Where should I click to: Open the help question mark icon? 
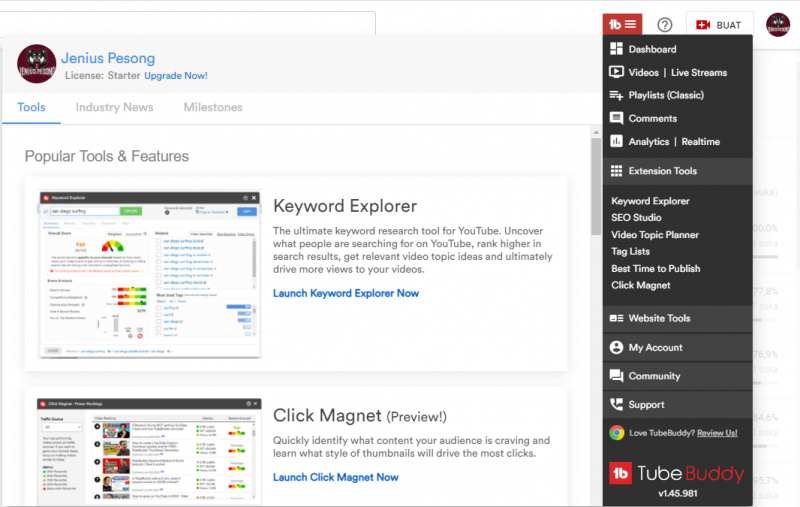664,25
